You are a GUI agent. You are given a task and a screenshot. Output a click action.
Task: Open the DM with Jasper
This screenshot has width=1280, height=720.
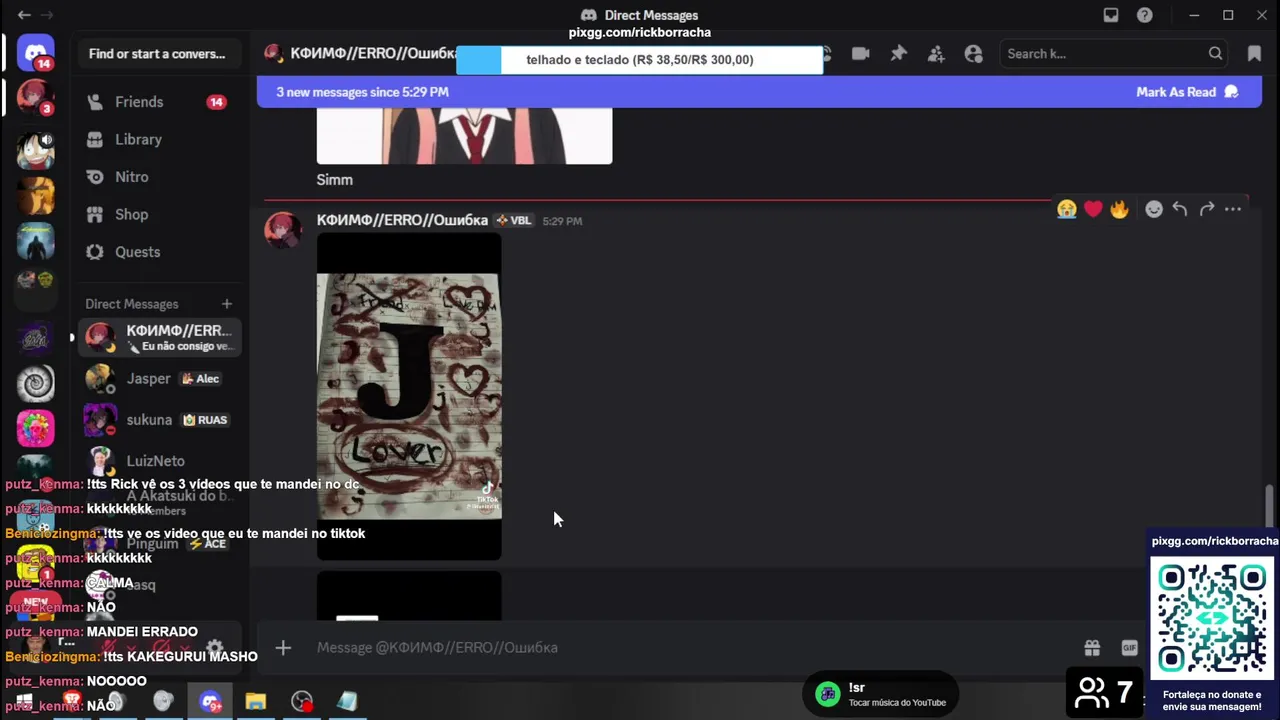(160, 379)
